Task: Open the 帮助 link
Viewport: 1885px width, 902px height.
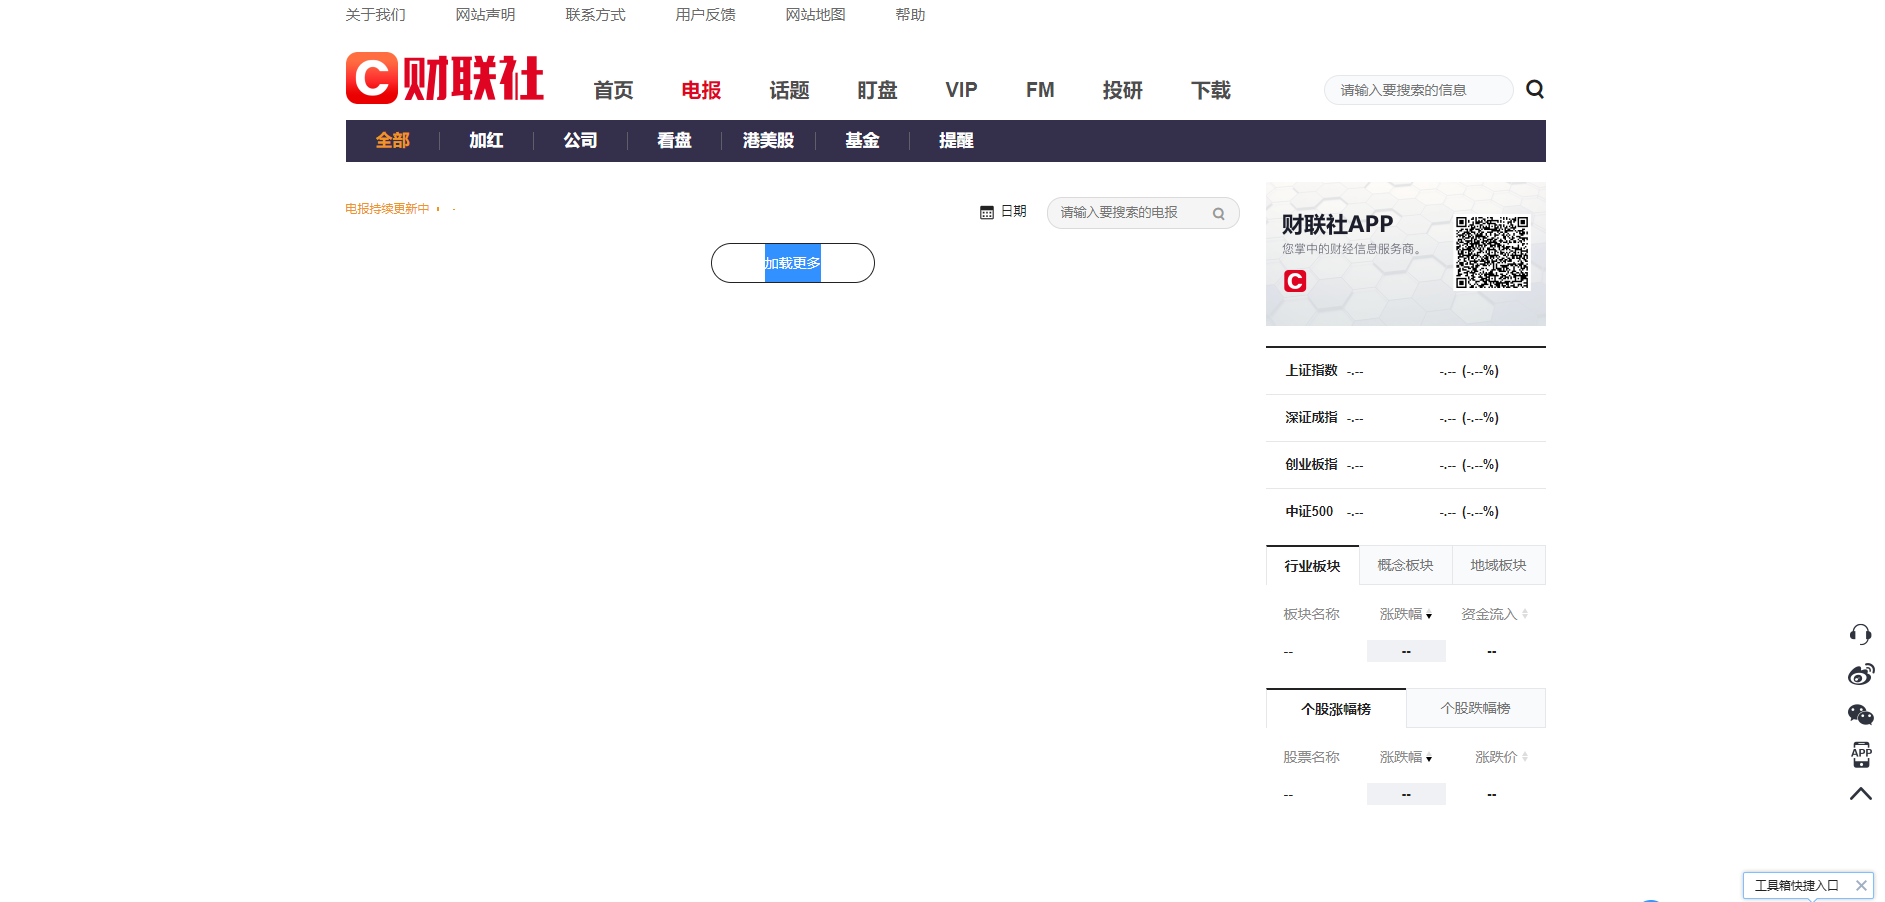Action: [x=910, y=15]
